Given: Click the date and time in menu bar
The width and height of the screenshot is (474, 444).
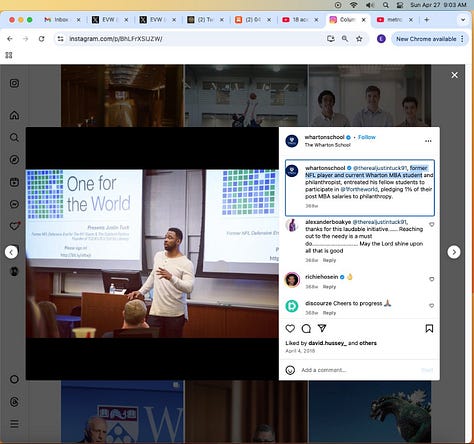Looking at the screenshot, I should click(438, 5).
